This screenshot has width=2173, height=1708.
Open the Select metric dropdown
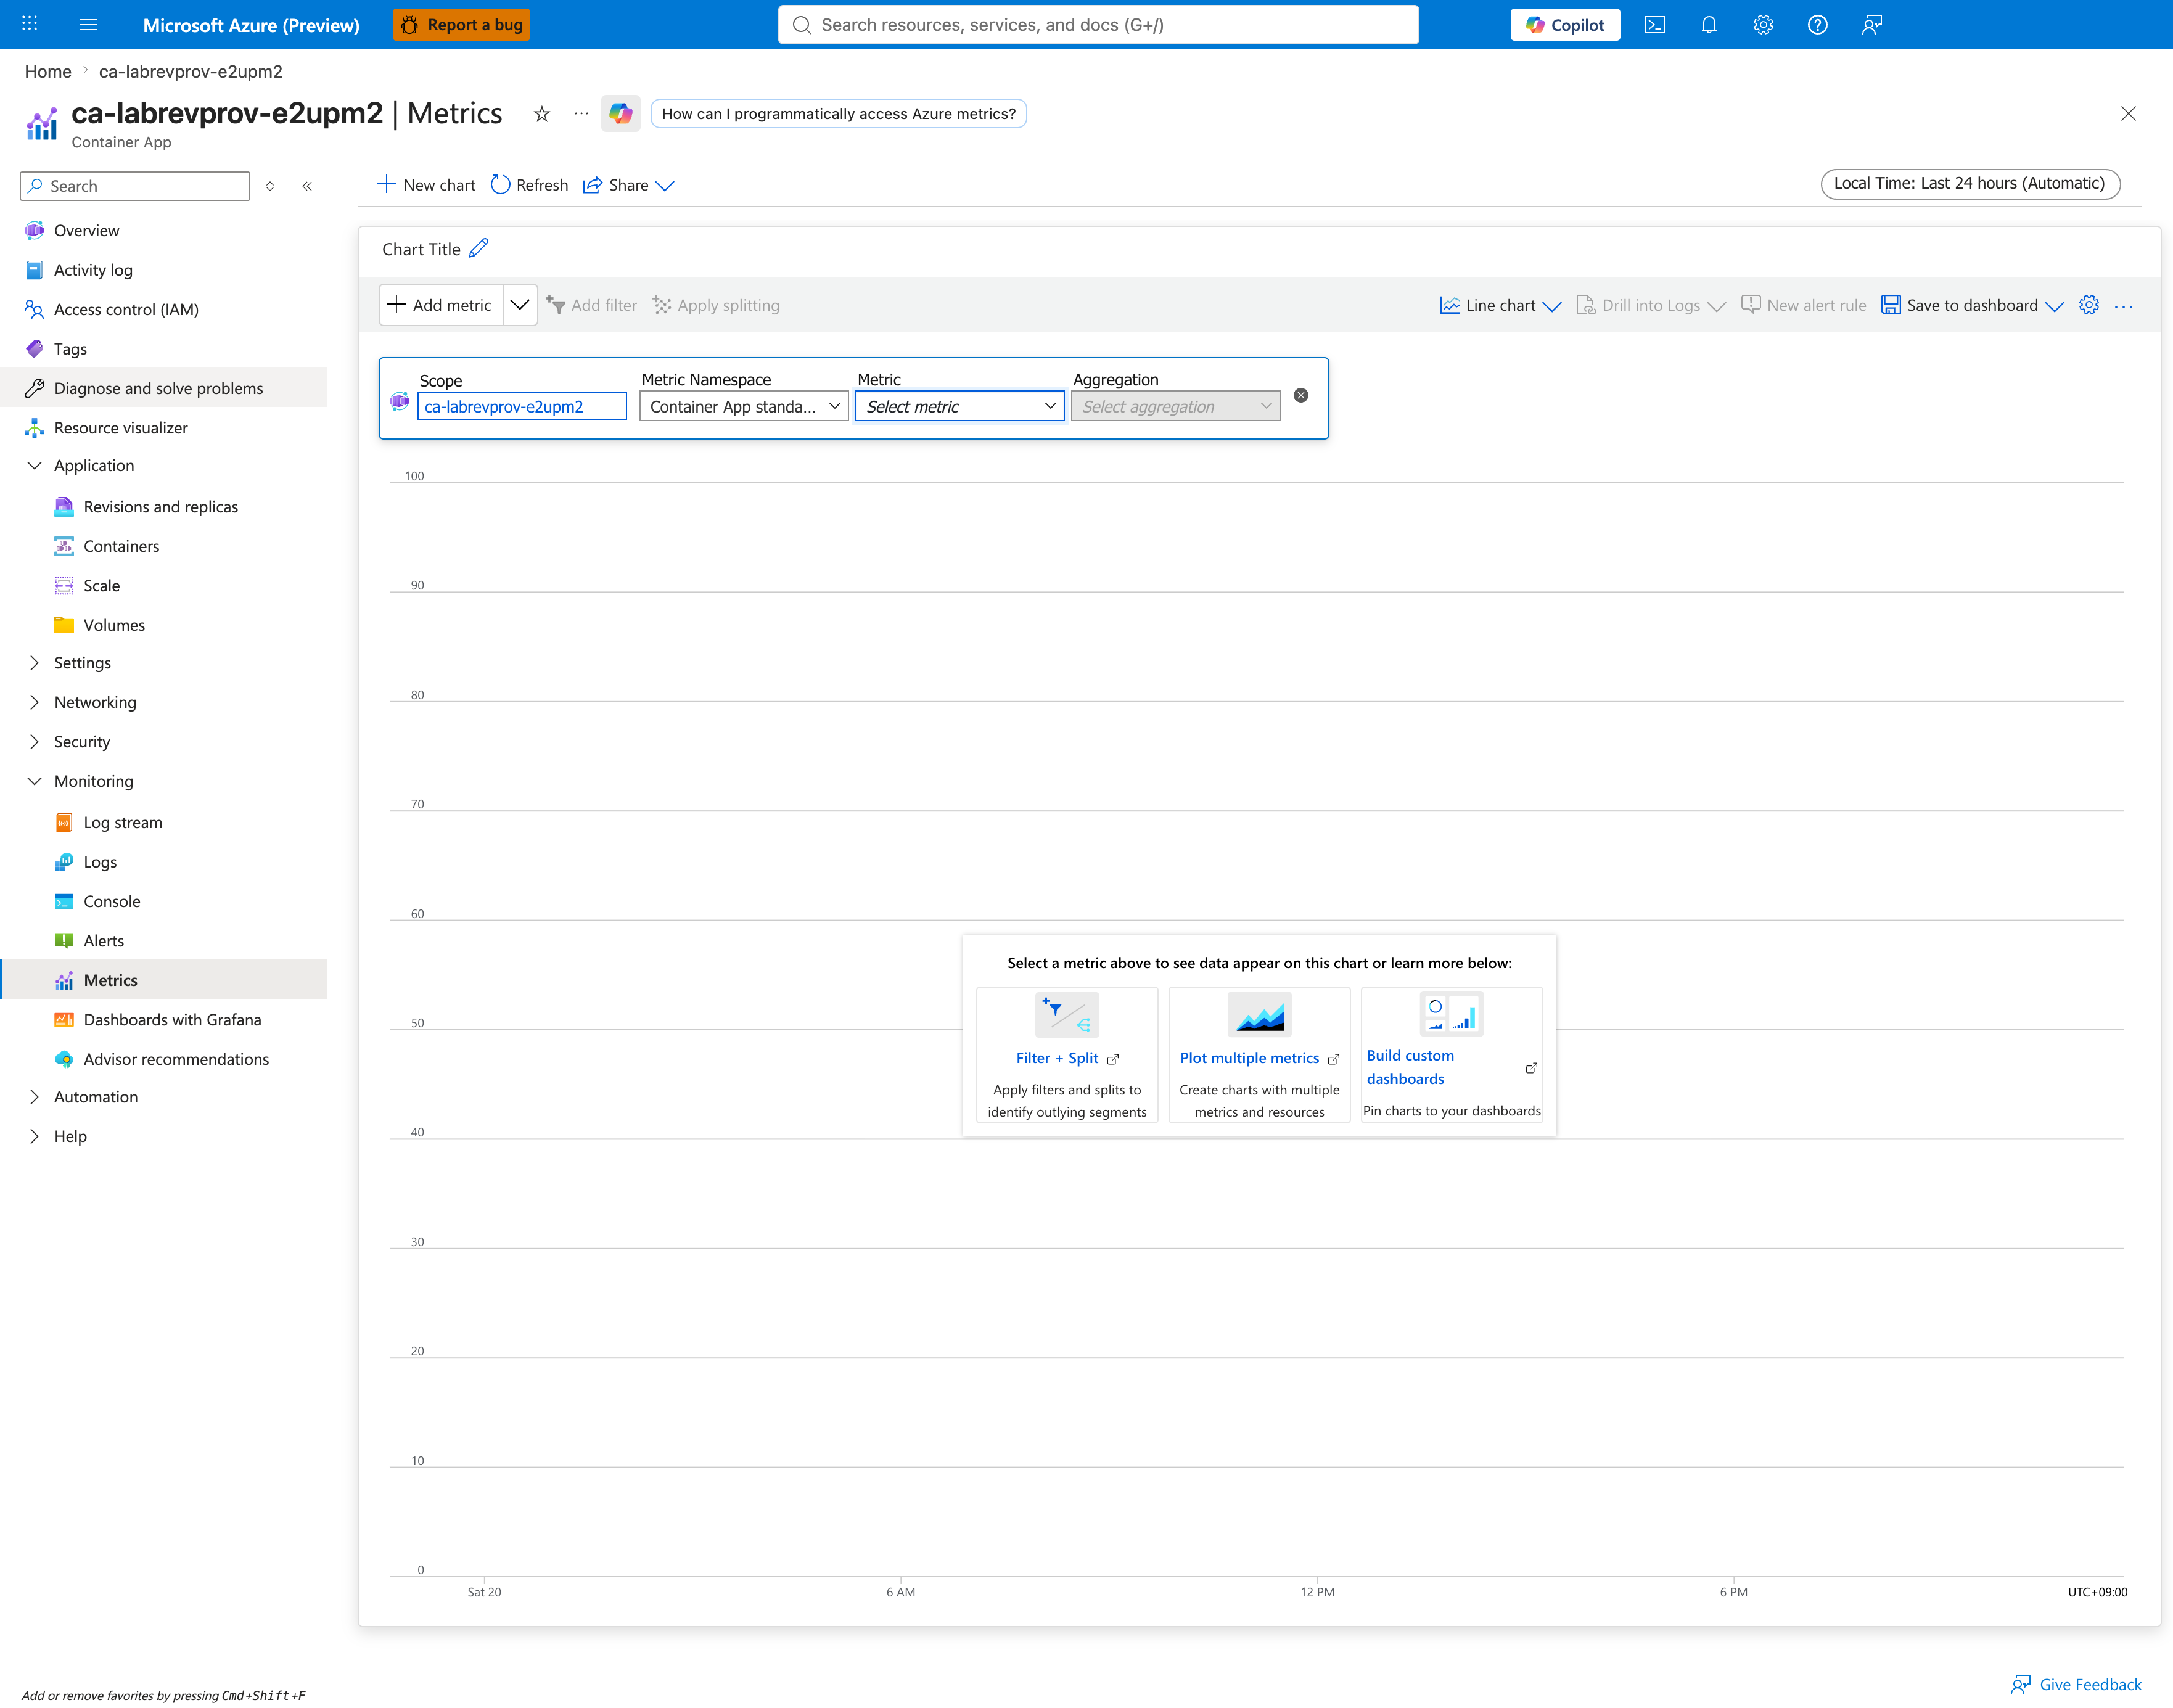click(960, 406)
